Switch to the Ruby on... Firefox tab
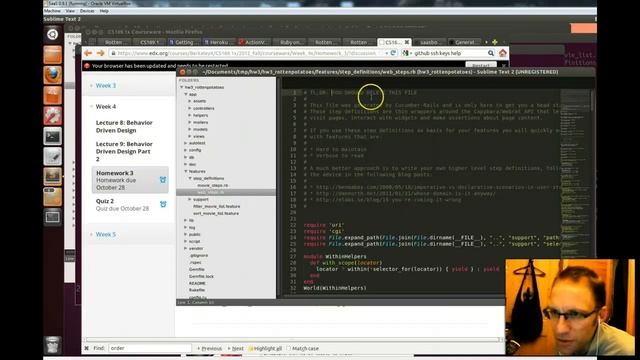Image resolution: width=640 pixels, height=360 pixels. pyautogui.click(x=289, y=42)
